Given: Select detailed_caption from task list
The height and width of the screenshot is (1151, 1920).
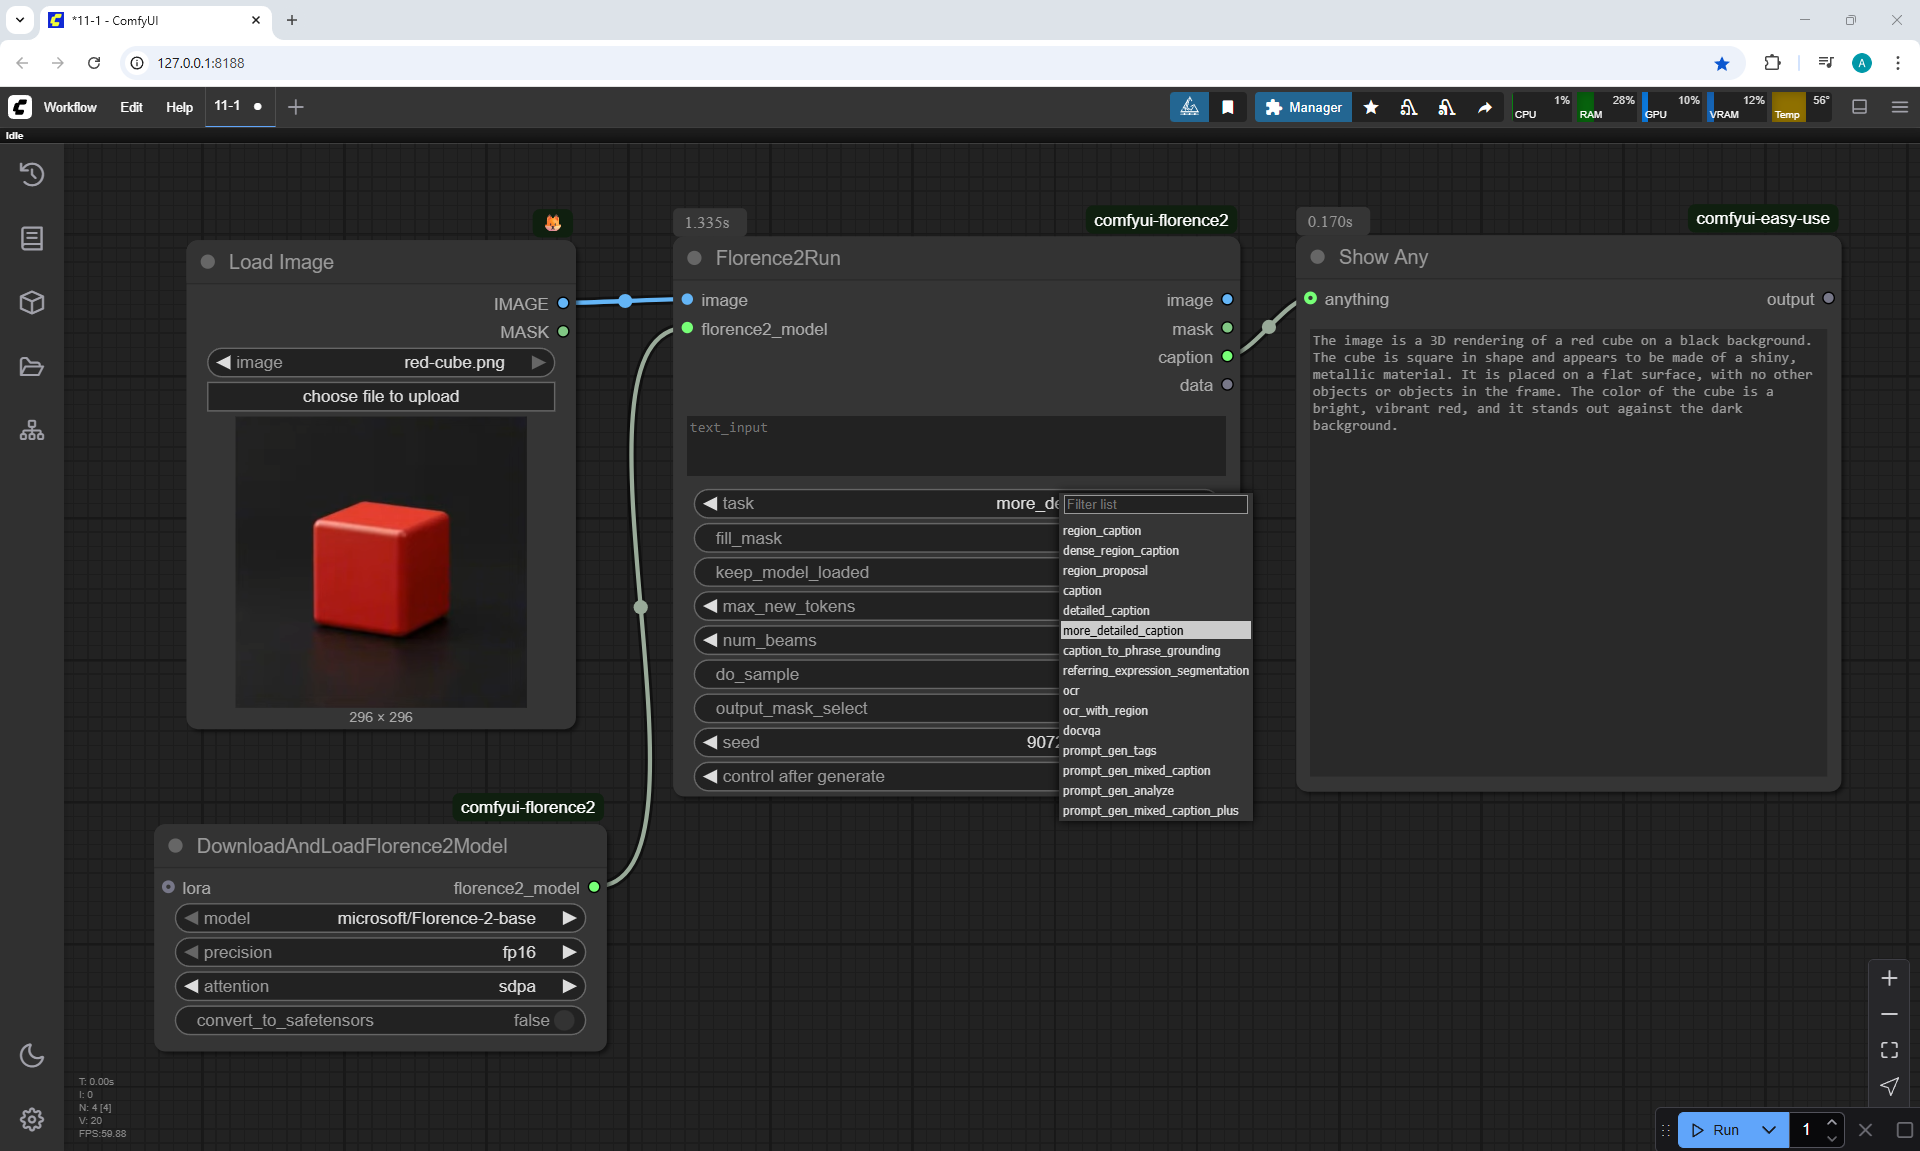Looking at the screenshot, I should click(x=1106, y=611).
